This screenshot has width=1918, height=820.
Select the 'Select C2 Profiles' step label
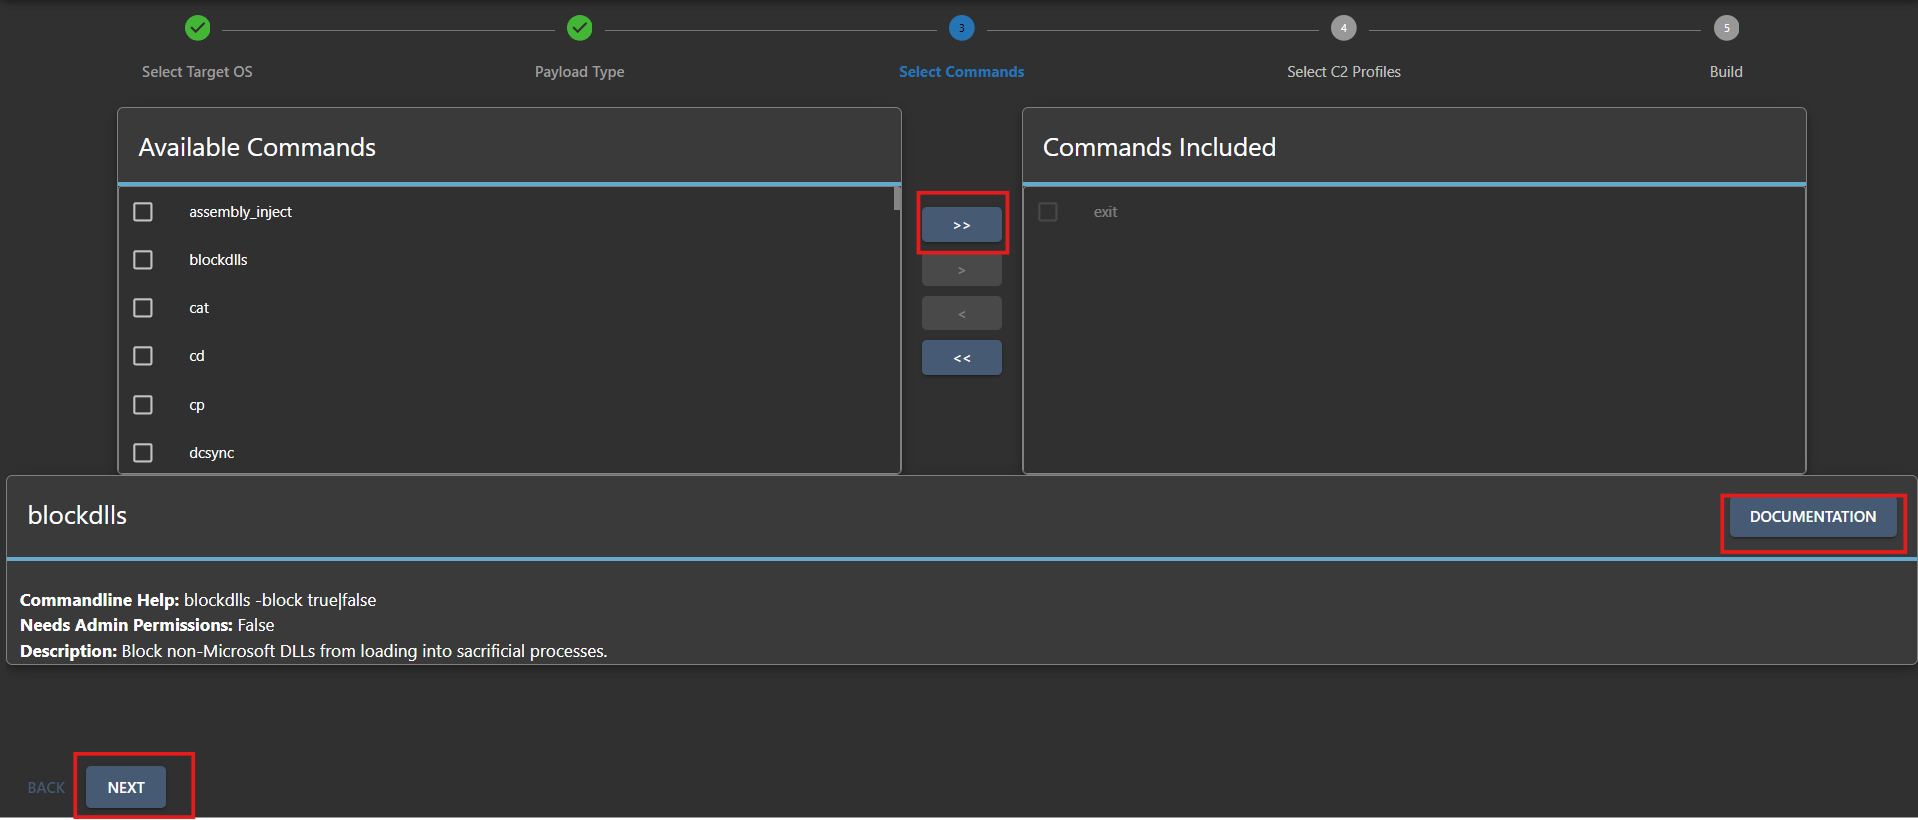click(x=1344, y=72)
